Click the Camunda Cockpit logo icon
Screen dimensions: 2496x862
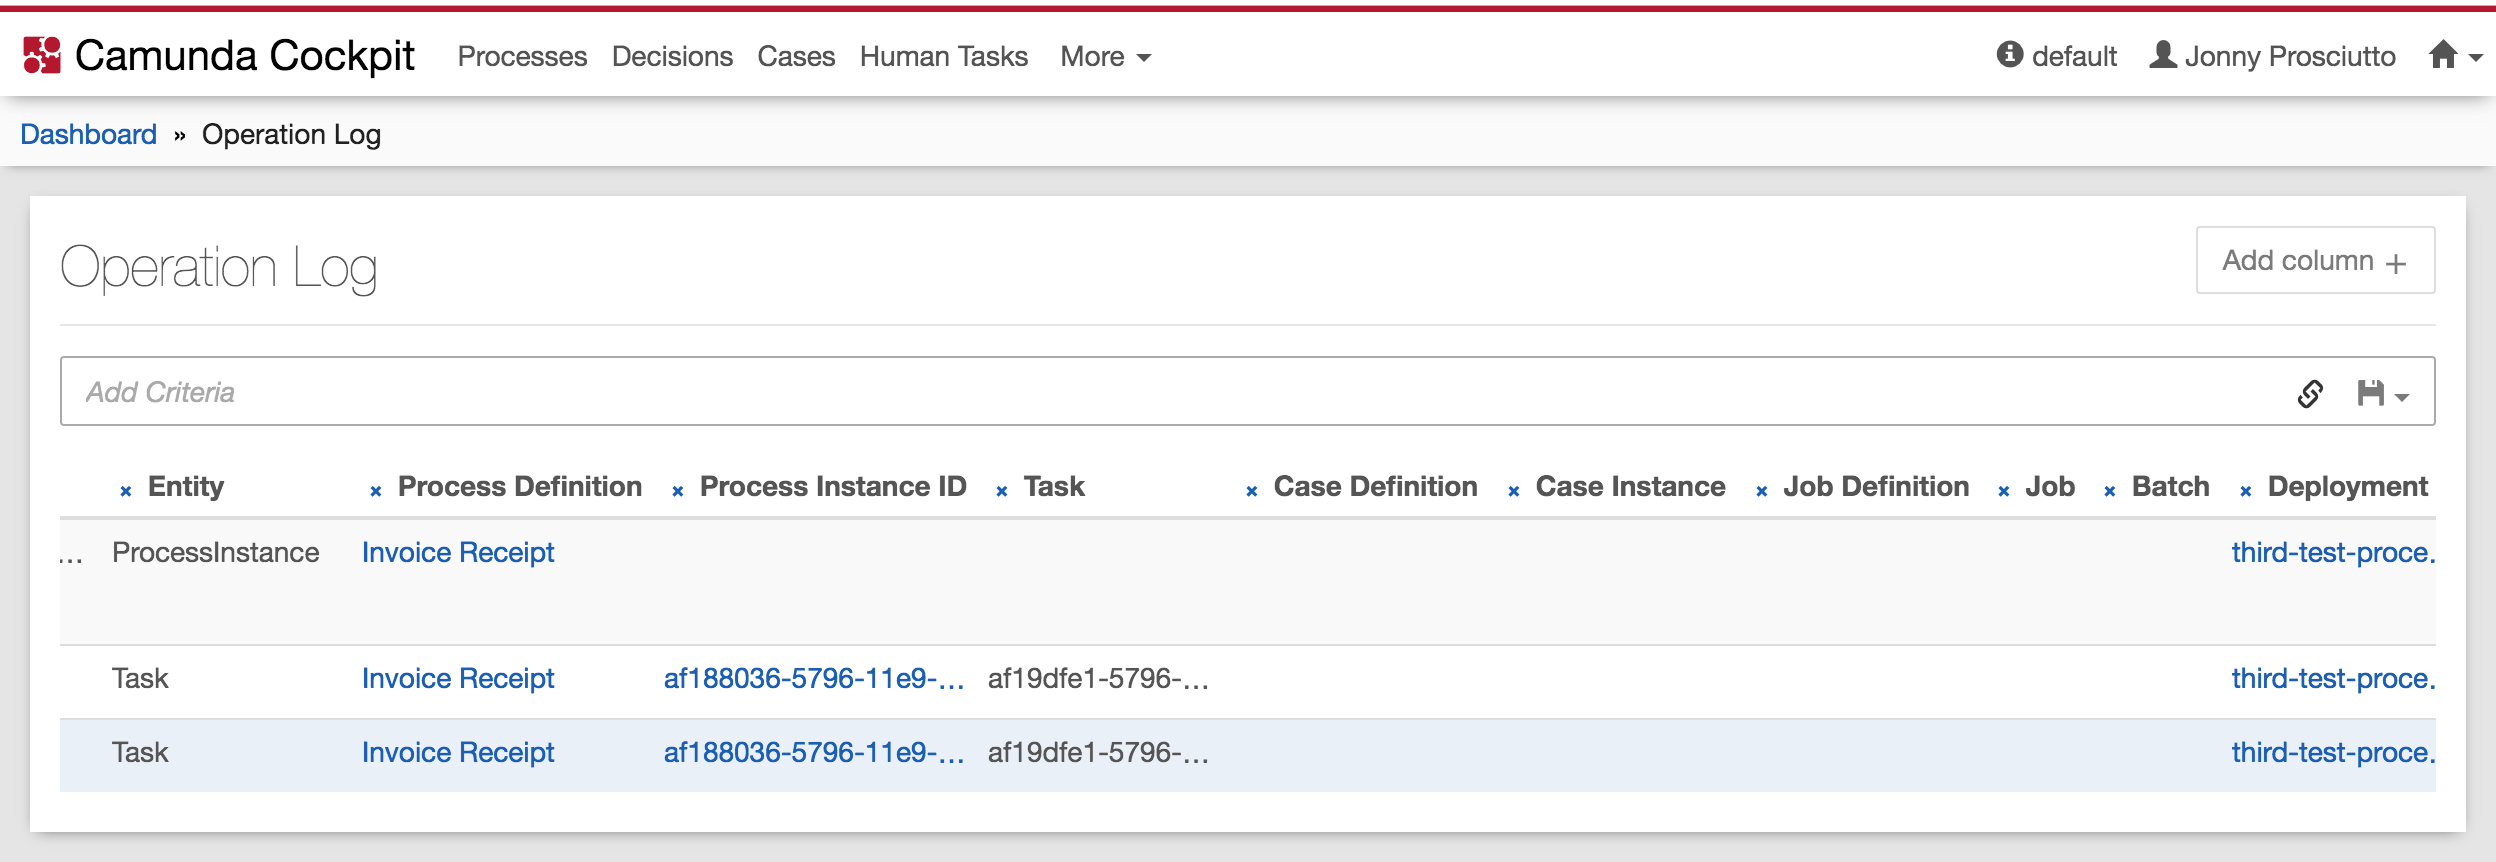point(42,56)
